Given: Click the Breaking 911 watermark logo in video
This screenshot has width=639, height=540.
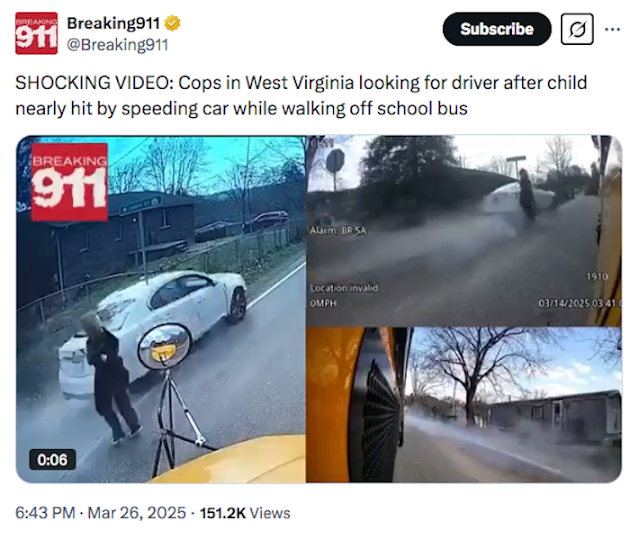Looking at the screenshot, I should pyautogui.click(x=70, y=182).
